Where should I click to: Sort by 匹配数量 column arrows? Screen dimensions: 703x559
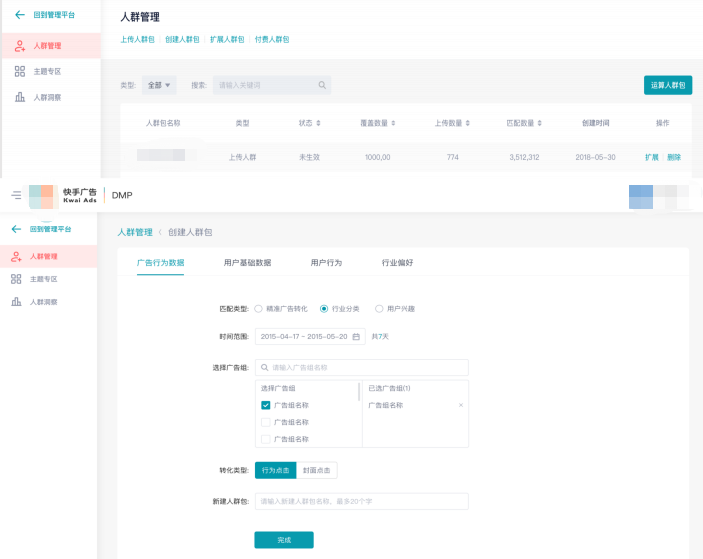(x=539, y=123)
